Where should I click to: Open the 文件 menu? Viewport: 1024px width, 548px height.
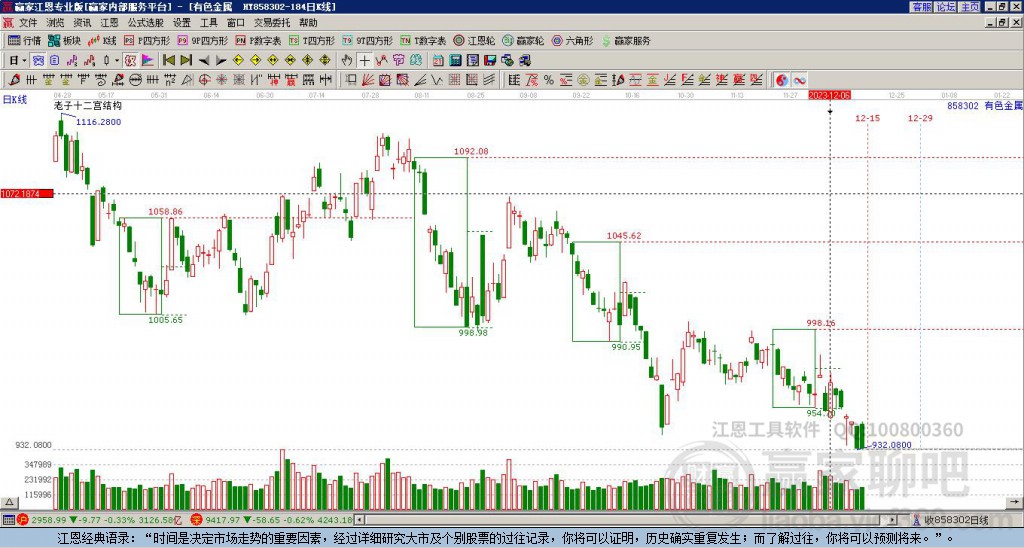(27, 23)
